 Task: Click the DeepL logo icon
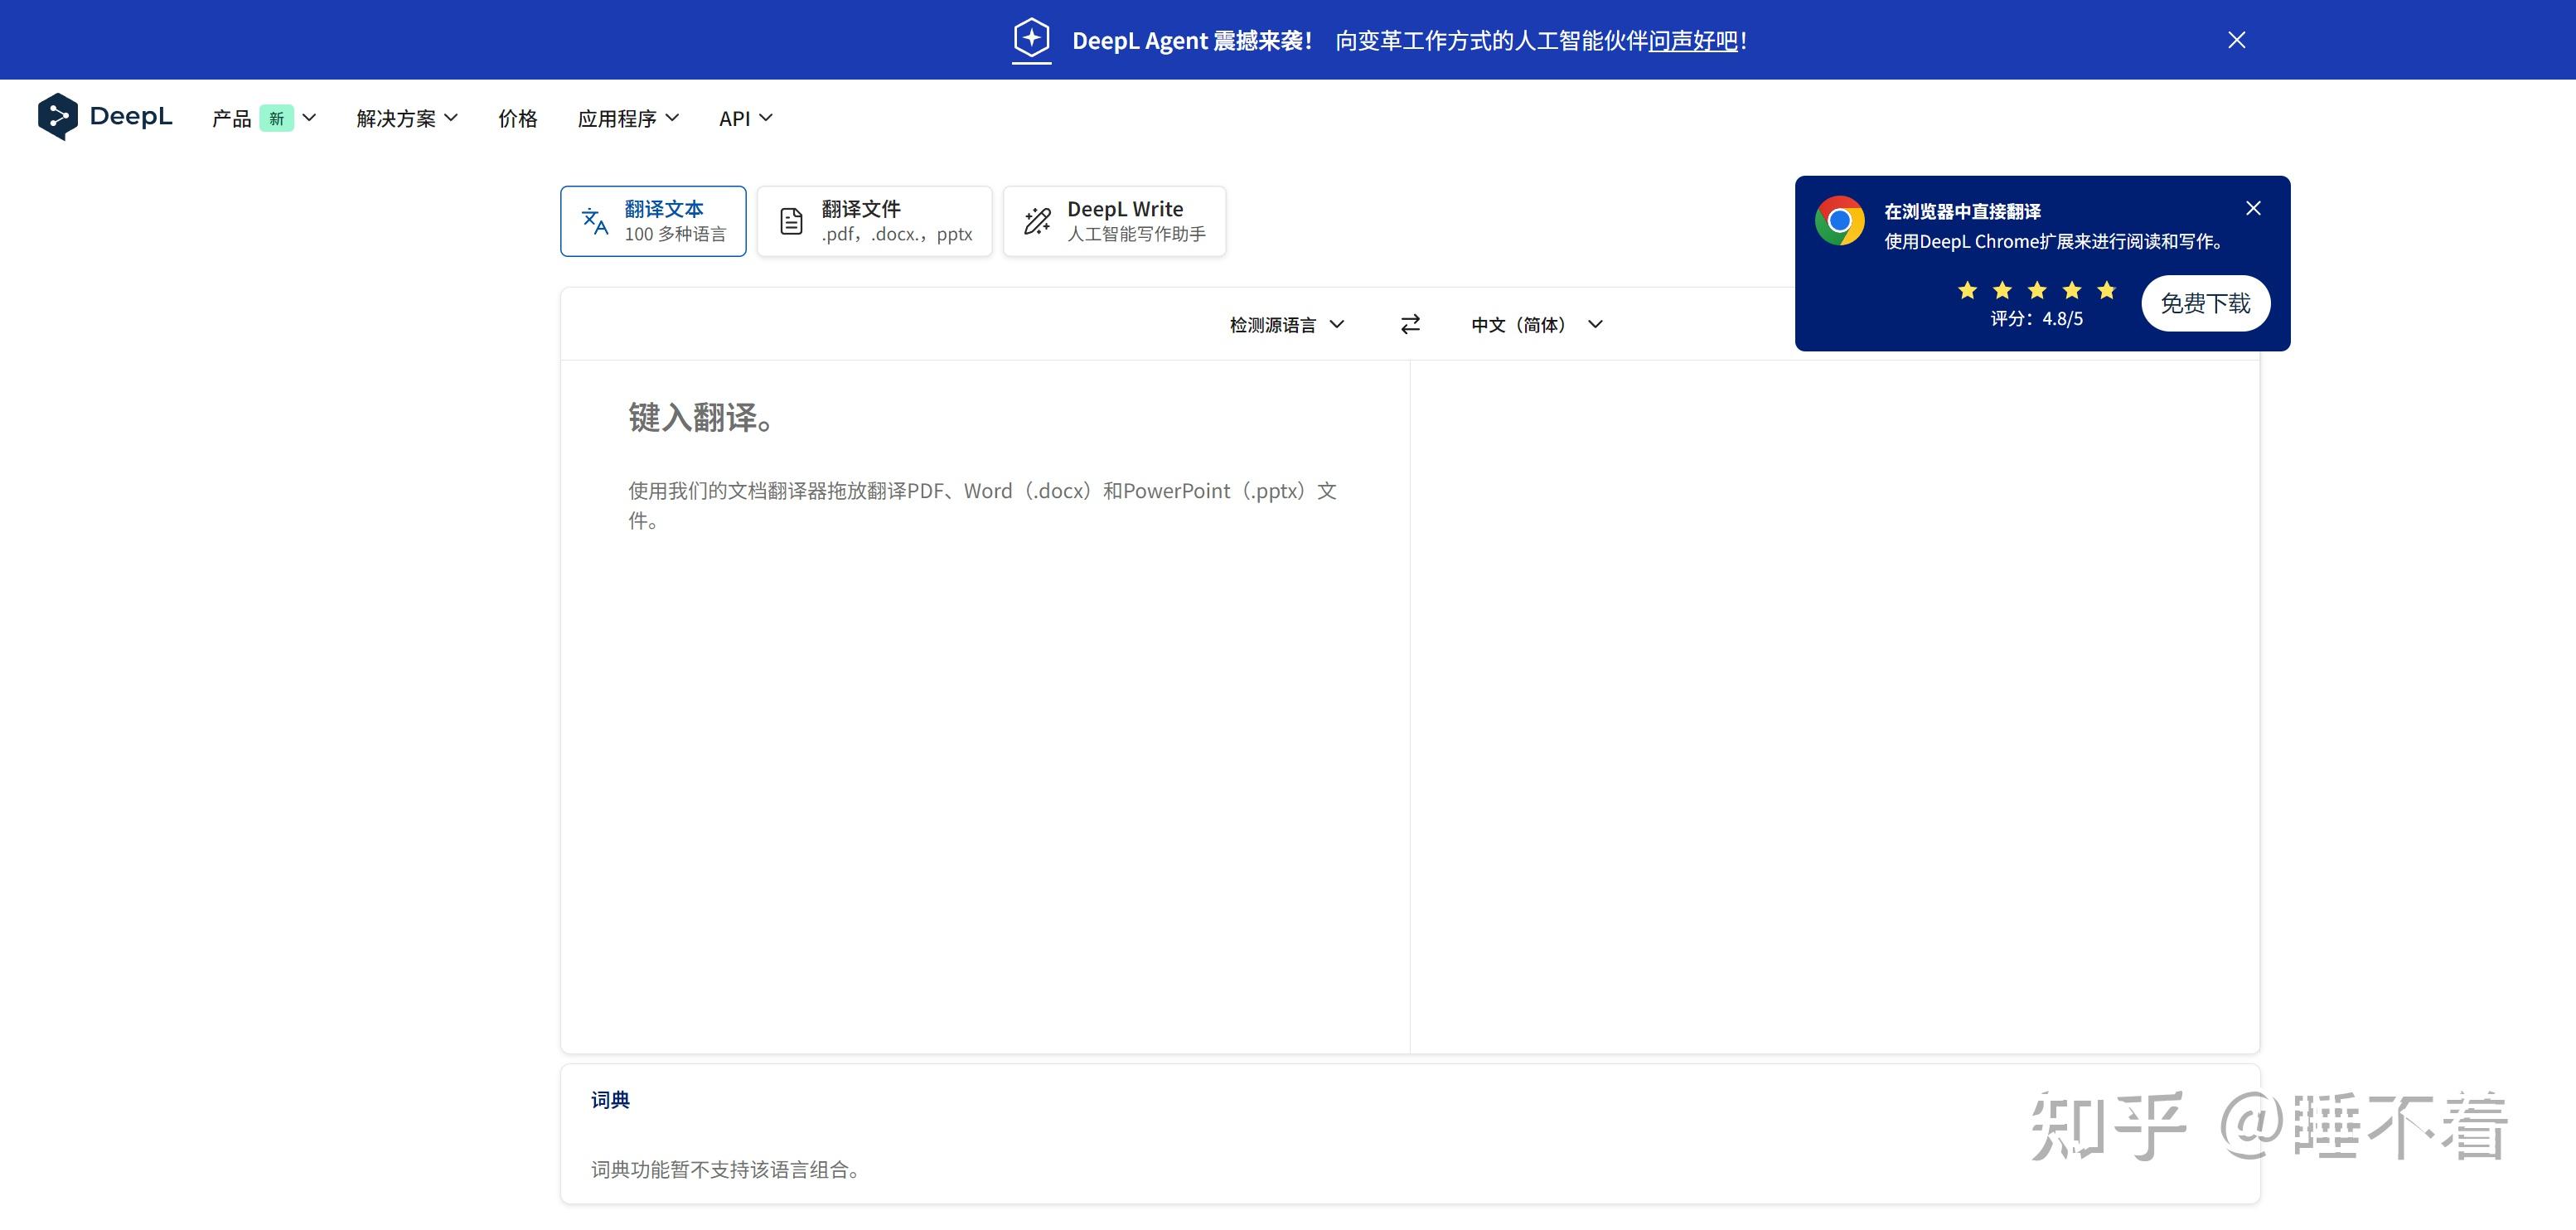pos(57,117)
